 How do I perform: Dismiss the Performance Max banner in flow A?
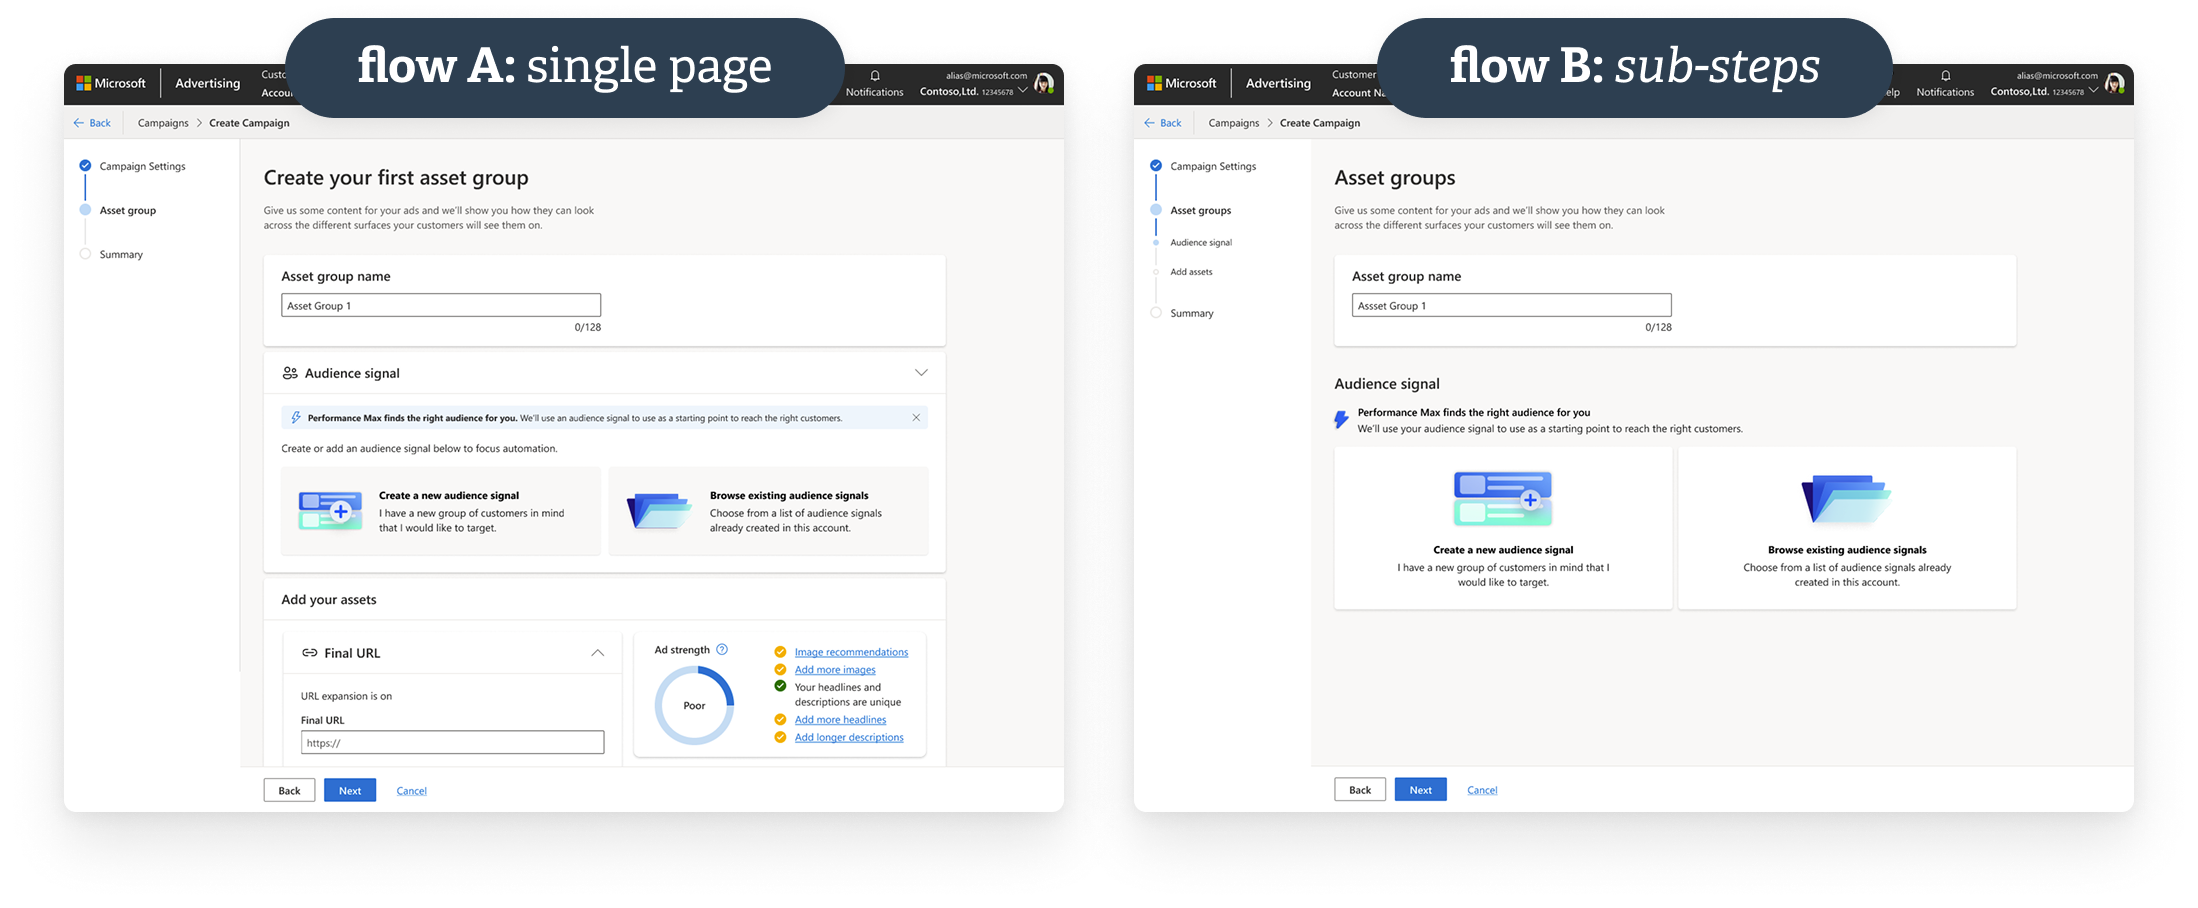point(916,418)
